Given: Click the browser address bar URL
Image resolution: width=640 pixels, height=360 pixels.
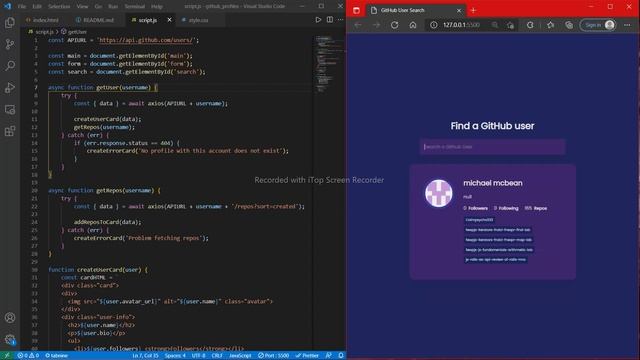Looking at the screenshot, I should click(461, 25).
